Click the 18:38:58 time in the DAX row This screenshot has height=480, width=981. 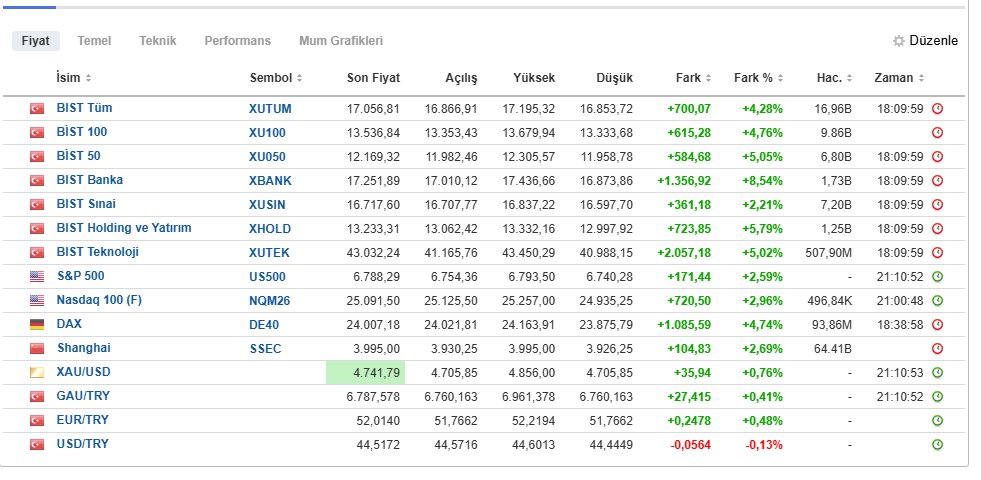900,325
